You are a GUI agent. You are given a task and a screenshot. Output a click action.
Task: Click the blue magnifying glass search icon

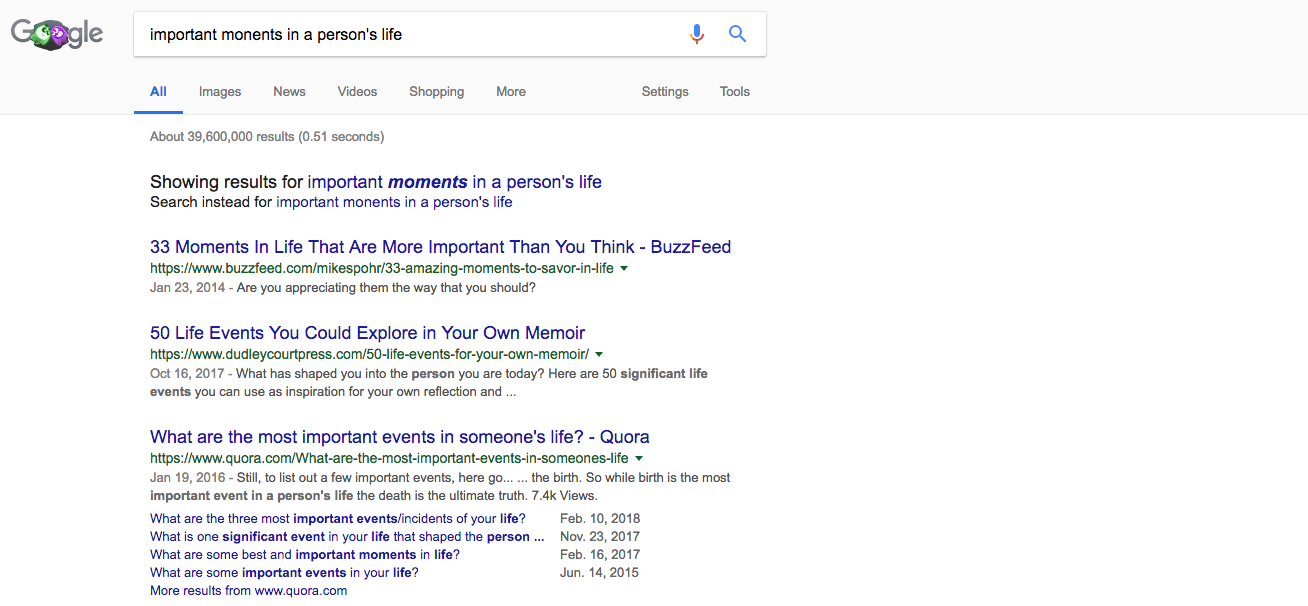pos(738,34)
